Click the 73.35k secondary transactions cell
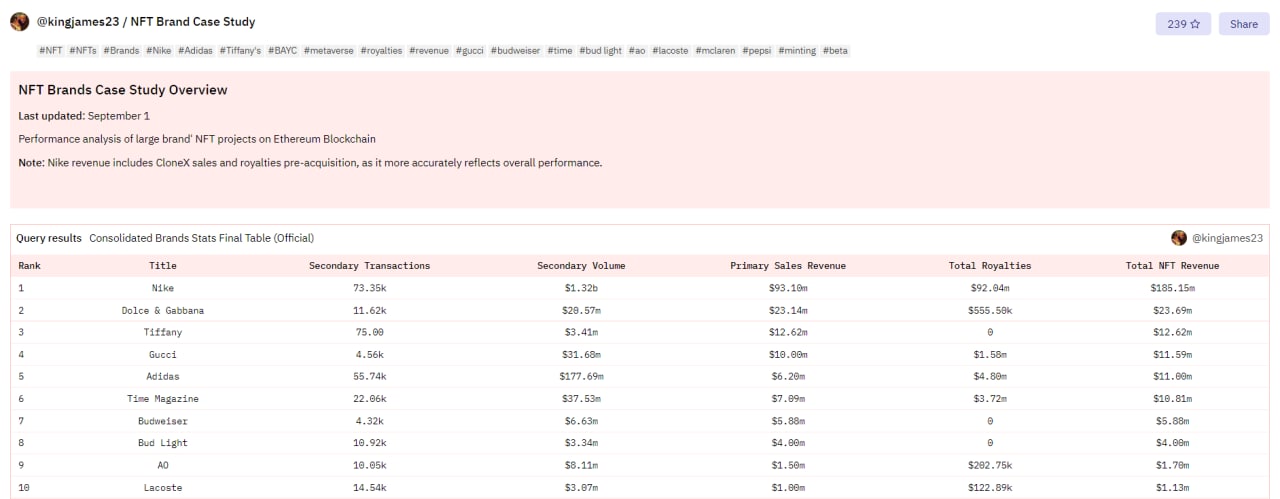The height and width of the screenshot is (499, 1280). click(x=370, y=288)
